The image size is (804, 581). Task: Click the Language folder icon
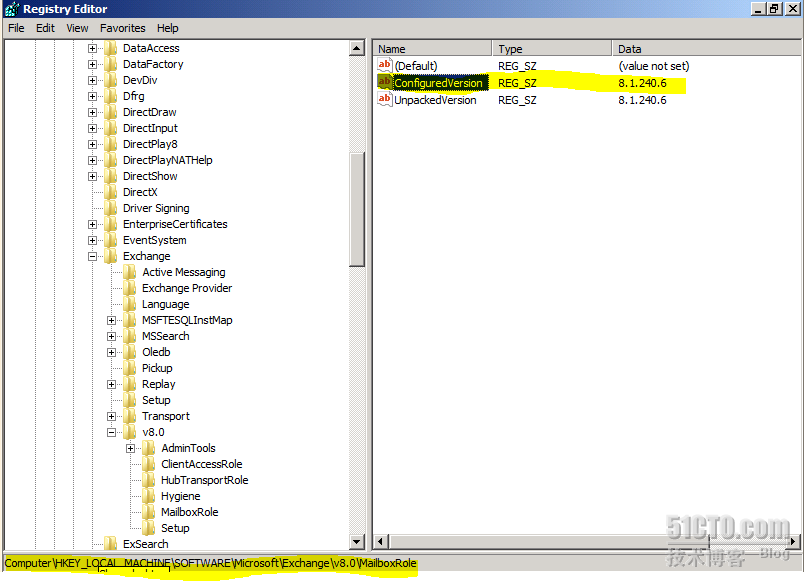[x=130, y=304]
